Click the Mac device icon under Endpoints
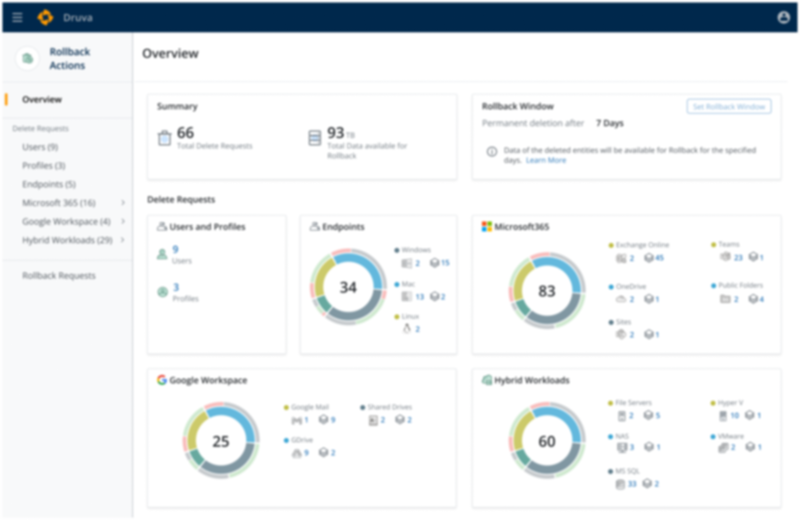This screenshot has width=800, height=520. click(x=407, y=296)
